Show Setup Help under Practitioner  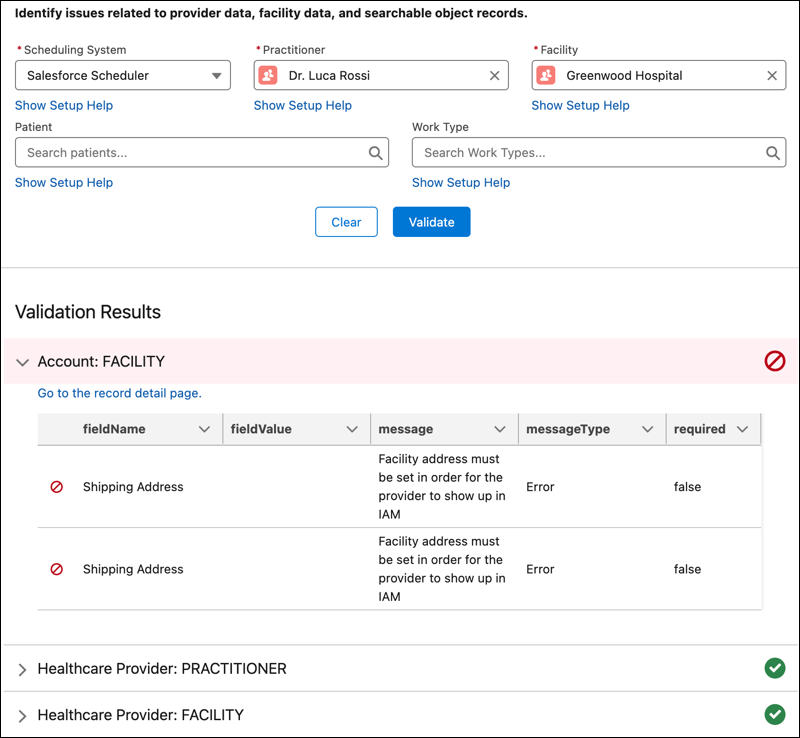303,105
